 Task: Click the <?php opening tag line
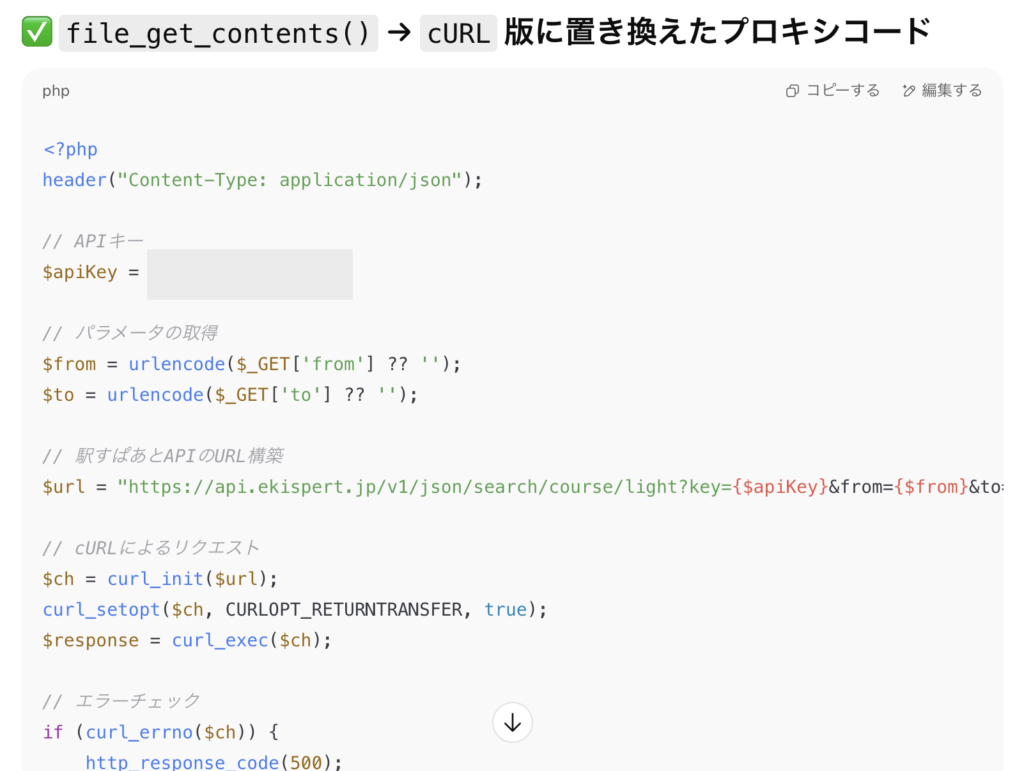(70, 150)
